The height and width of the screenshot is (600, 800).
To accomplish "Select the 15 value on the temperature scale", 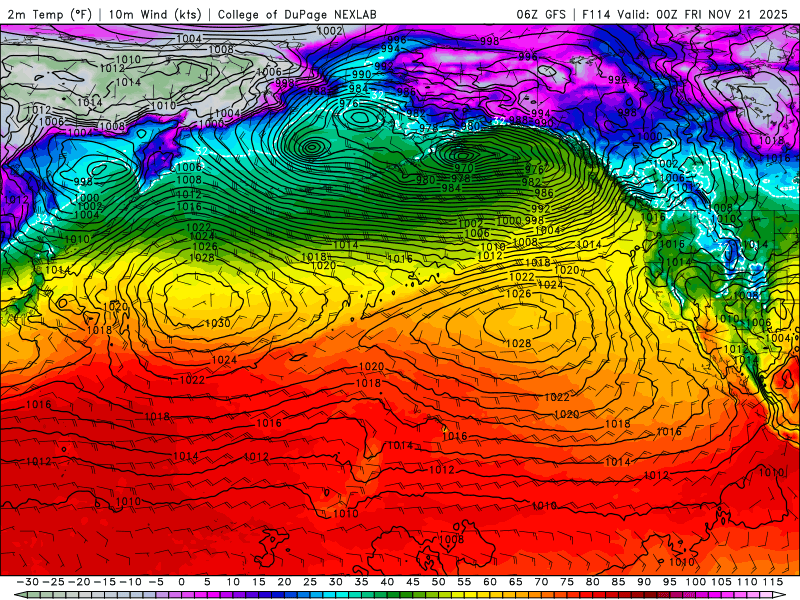I will tap(259, 582).
